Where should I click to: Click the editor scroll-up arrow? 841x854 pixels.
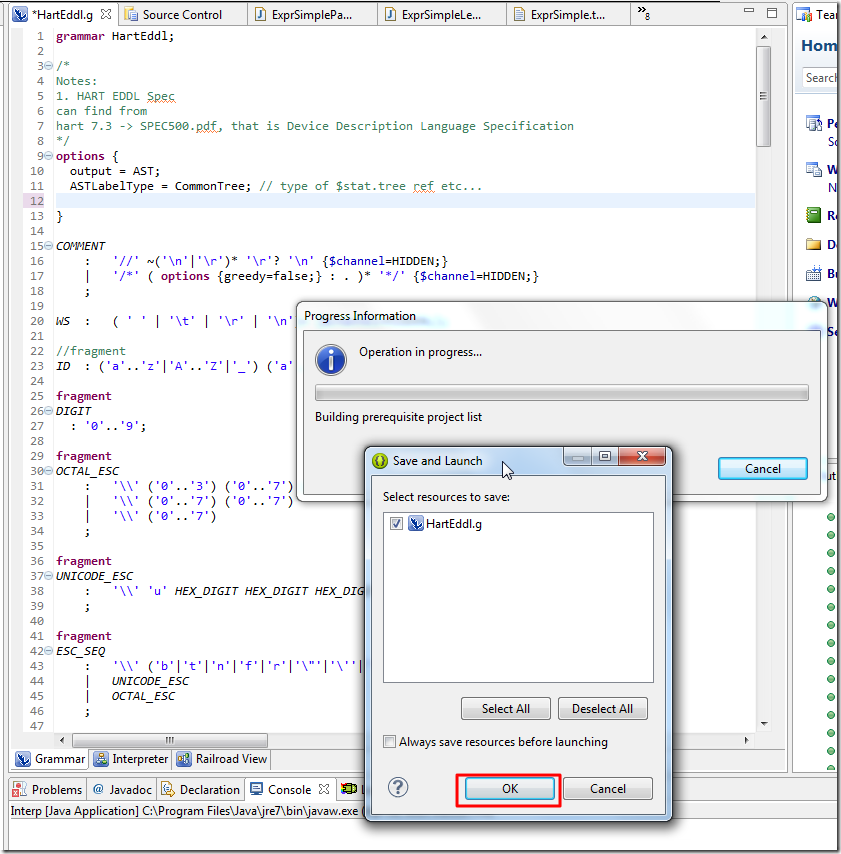point(764,37)
